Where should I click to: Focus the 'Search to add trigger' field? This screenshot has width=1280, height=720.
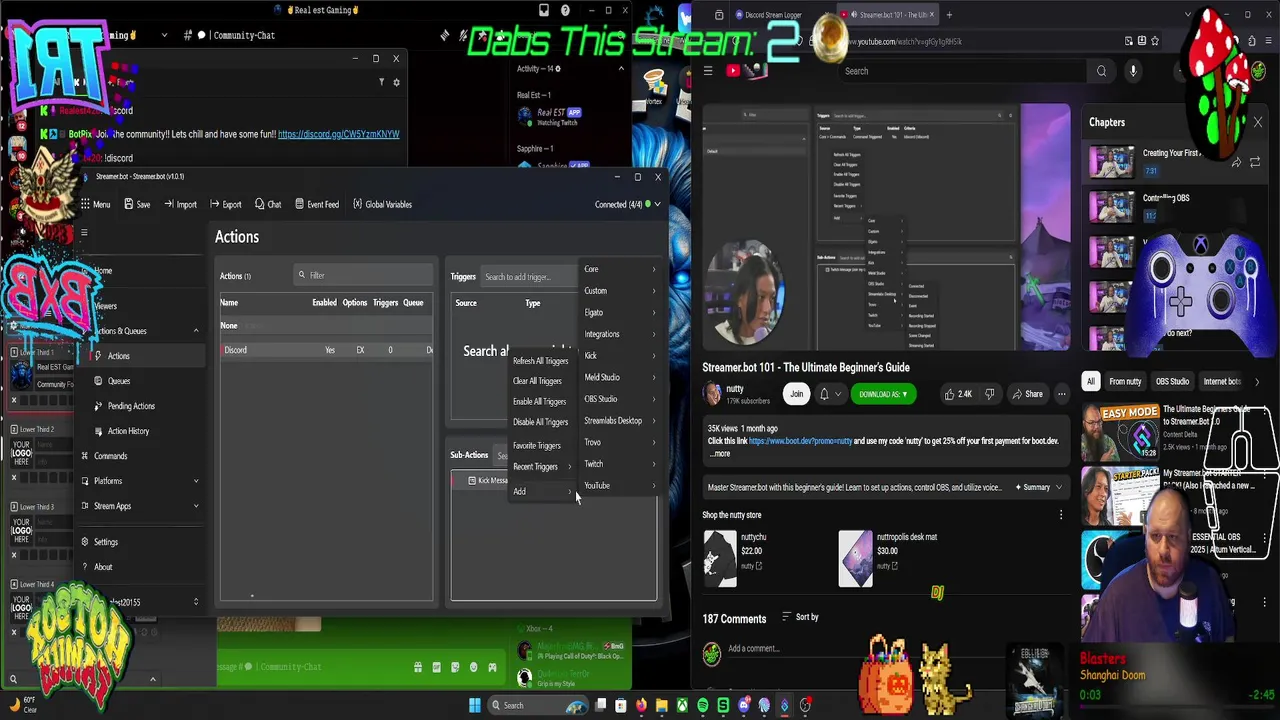click(527, 277)
